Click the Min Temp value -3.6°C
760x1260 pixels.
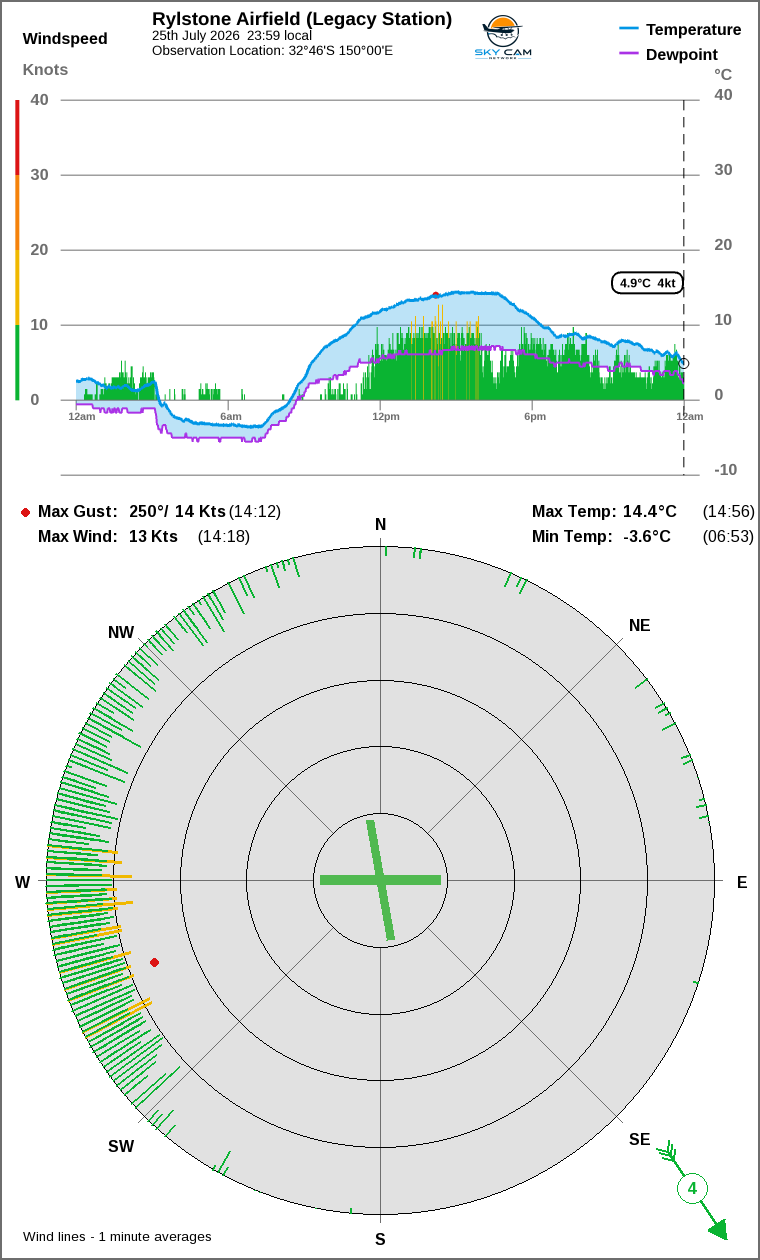point(647,537)
